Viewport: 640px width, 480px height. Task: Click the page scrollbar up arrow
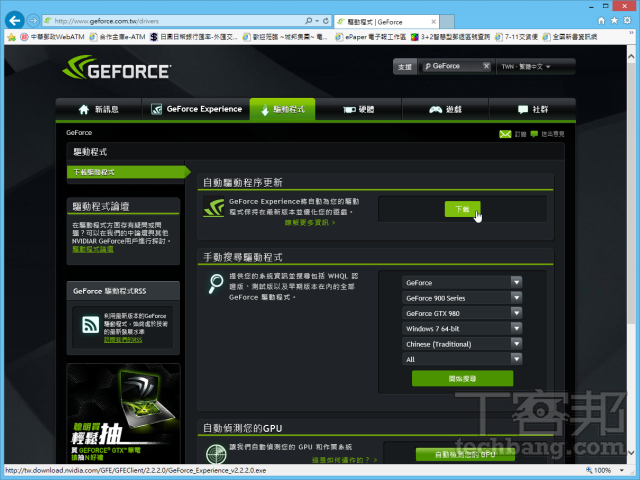click(631, 57)
